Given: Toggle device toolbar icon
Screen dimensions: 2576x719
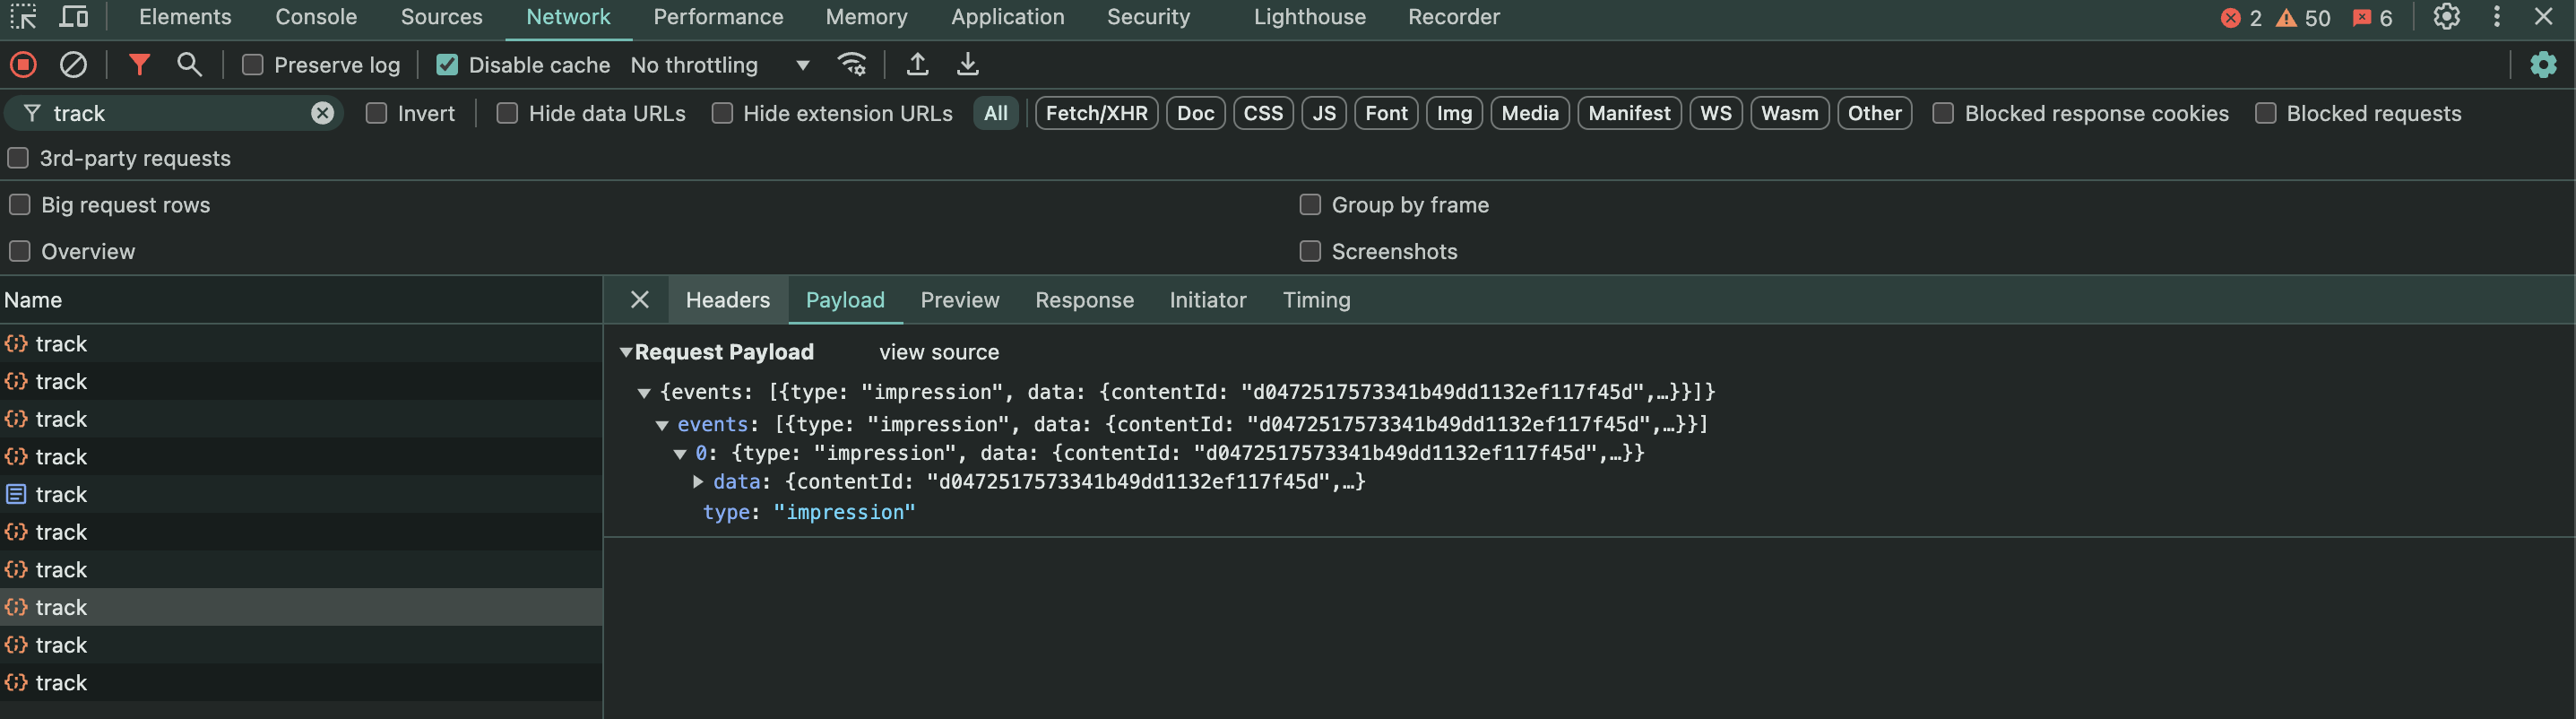Looking at the screenshot, I should pos(74,17).
